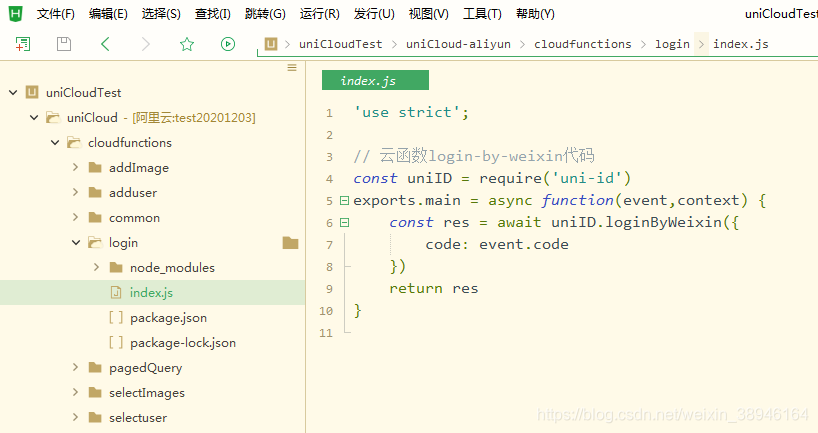
Task: Click 'code: event.code' in the editor
Action: [x=497, y=244]
